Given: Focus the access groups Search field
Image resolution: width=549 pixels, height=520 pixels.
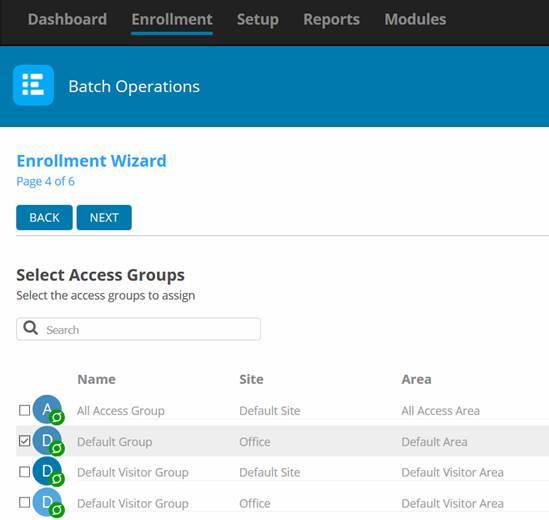Looking at the screenshot, I should point(138,329).
